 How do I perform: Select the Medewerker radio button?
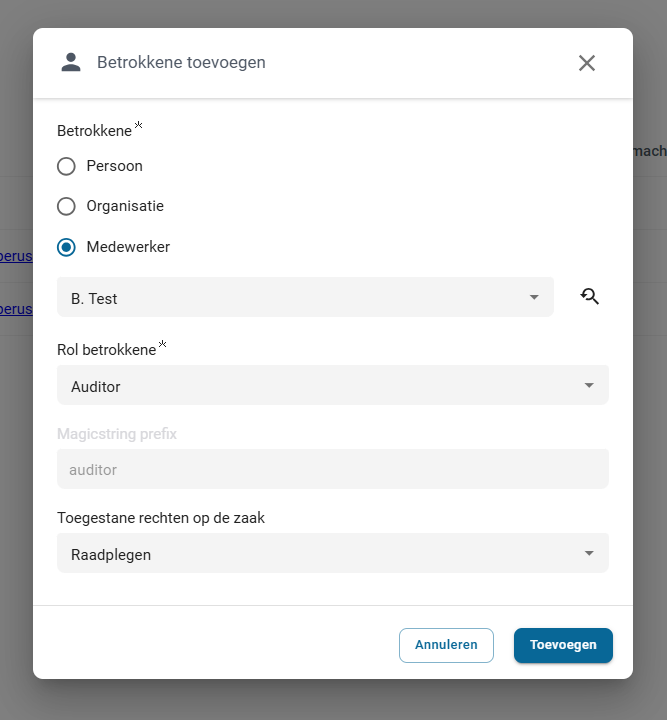click(x=67, y=247)
